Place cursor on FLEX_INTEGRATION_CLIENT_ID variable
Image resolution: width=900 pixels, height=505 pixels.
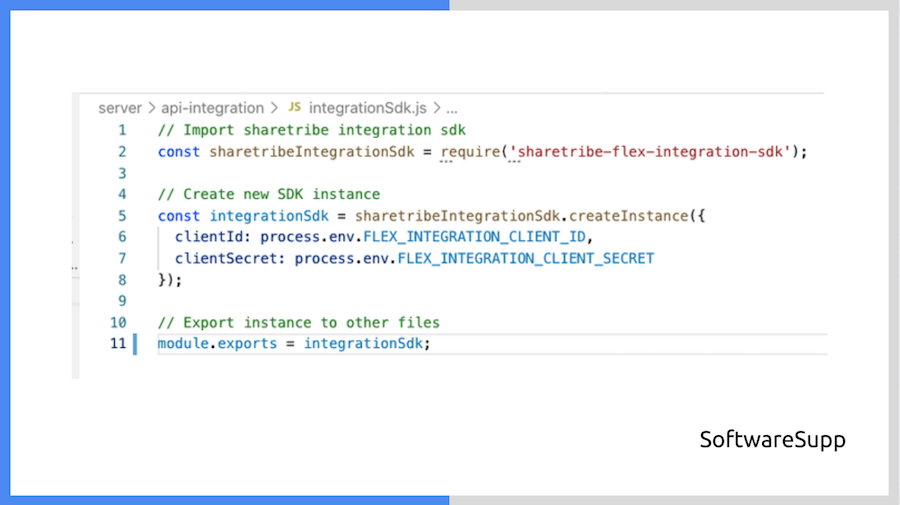[x=478, y=237]
